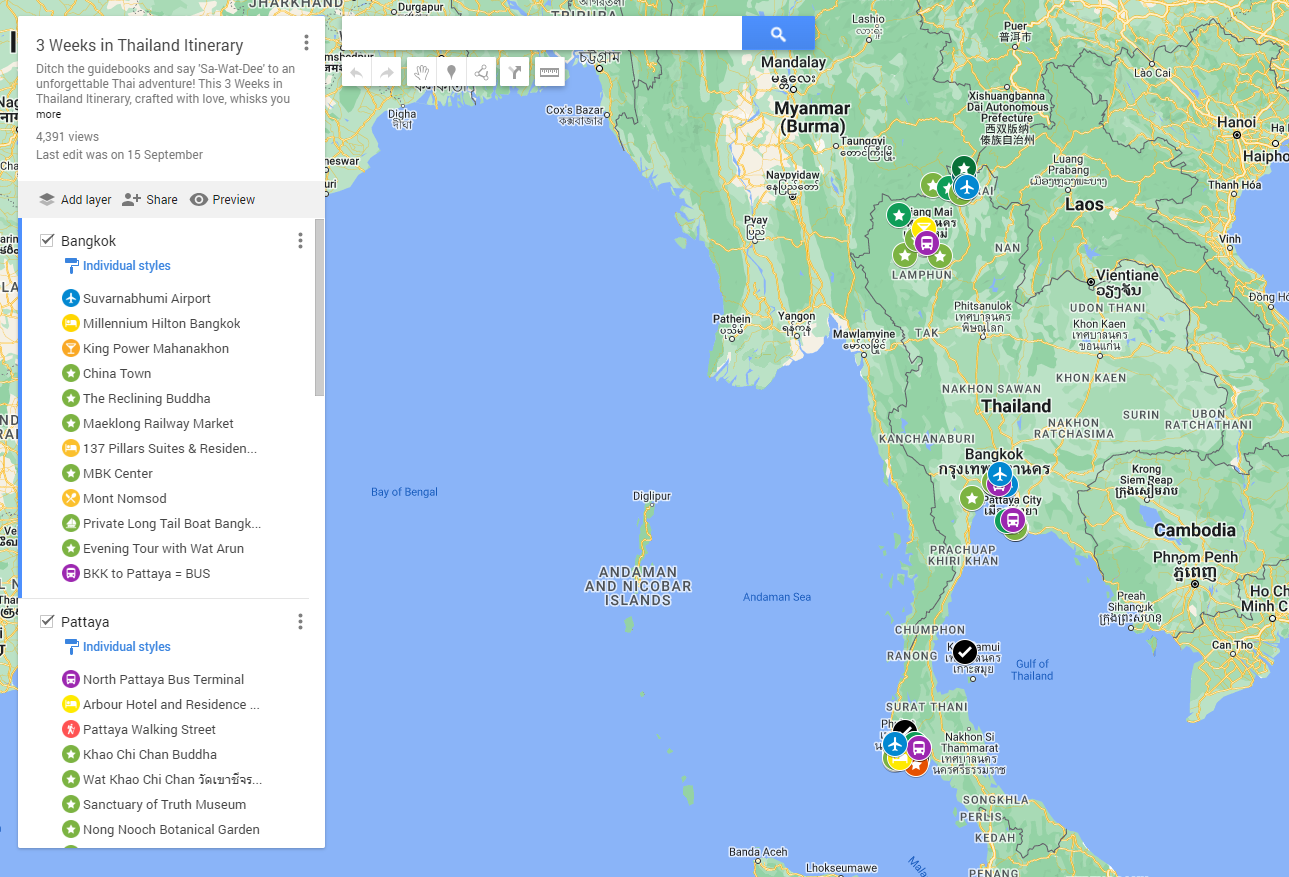Click the redo arrow in toolbar
This screenshot has width=1289, height=877.
[386, 72]
